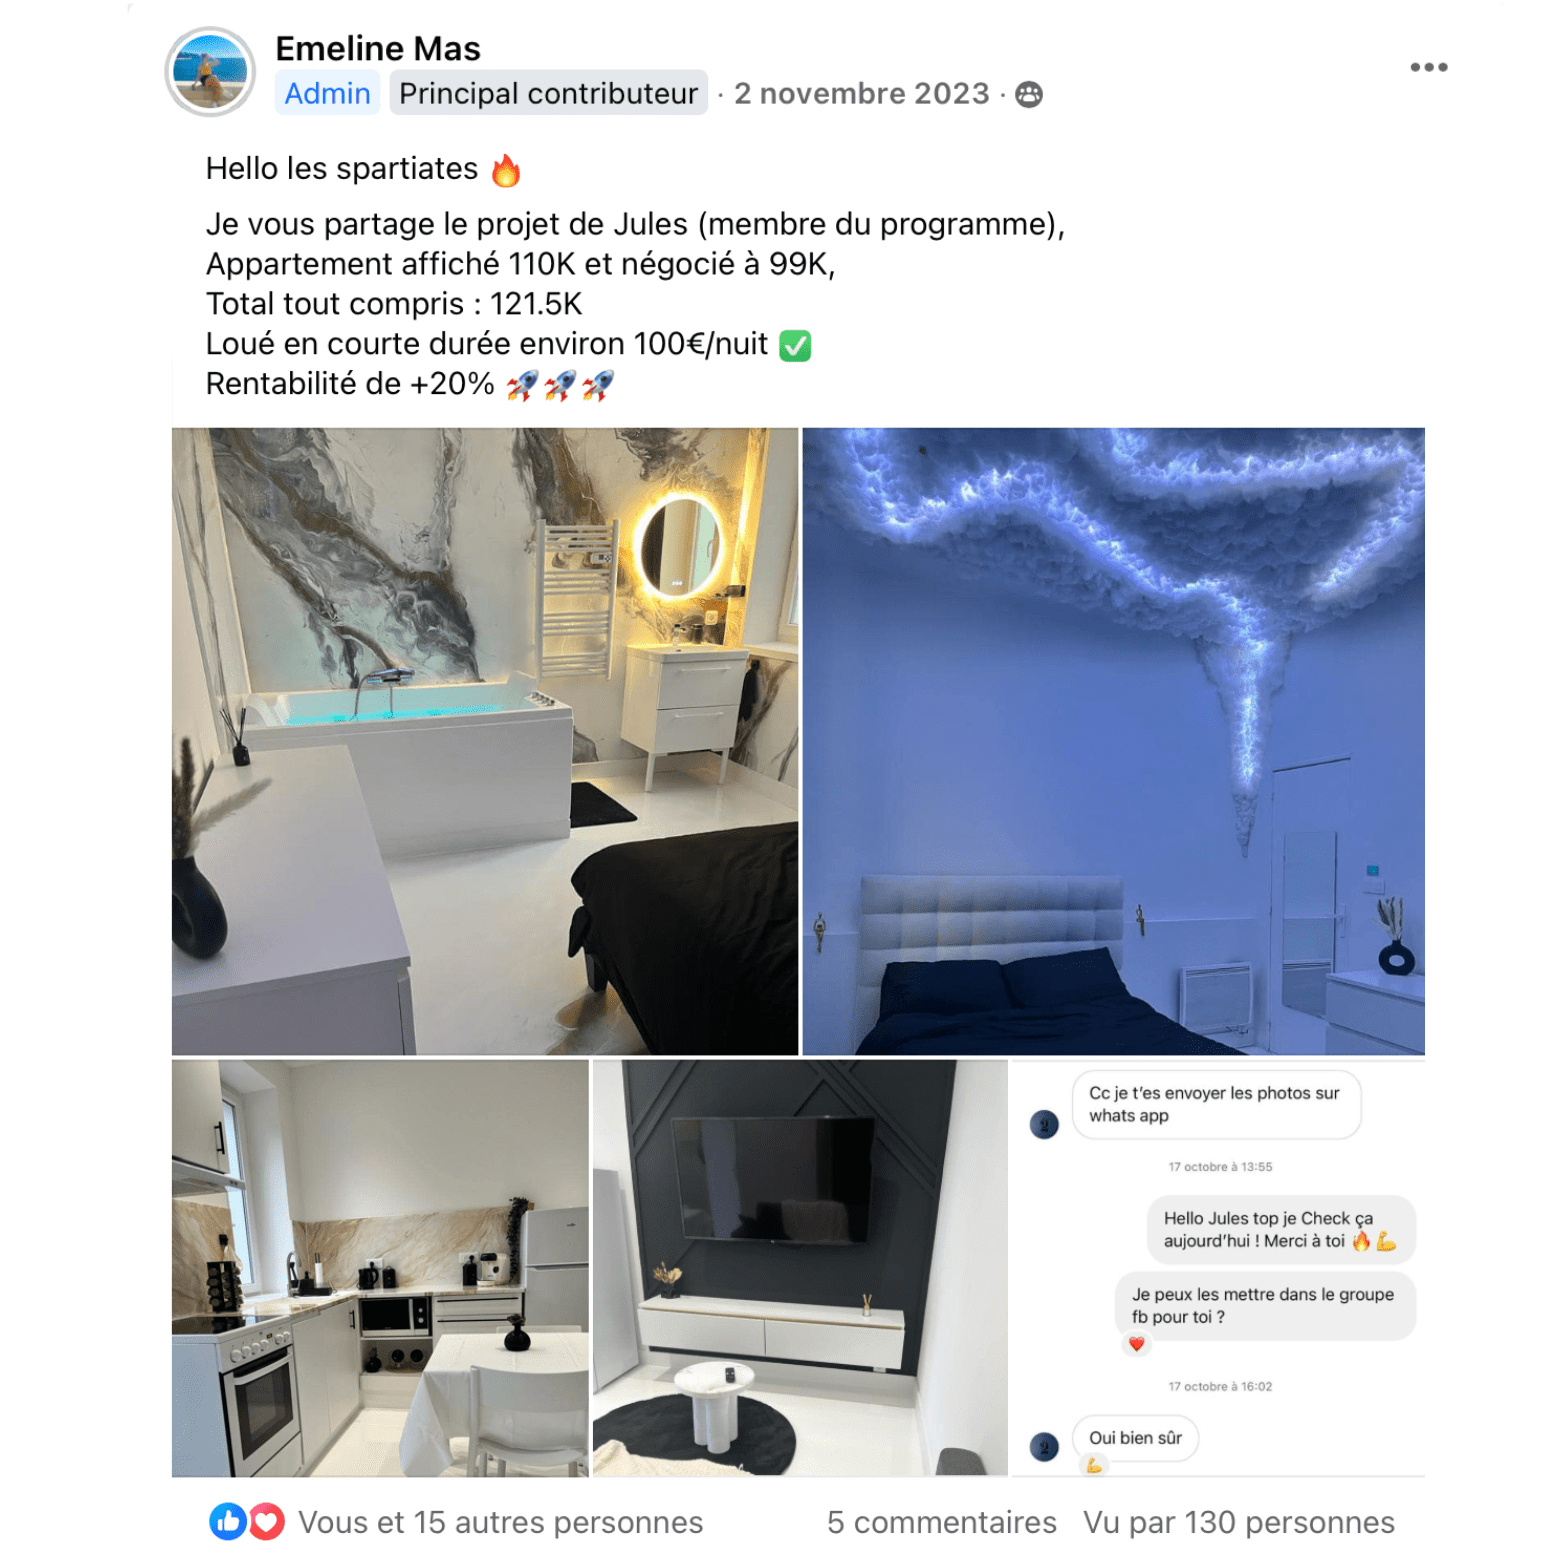Click the group audience icon beside date

click(1028, 94)
